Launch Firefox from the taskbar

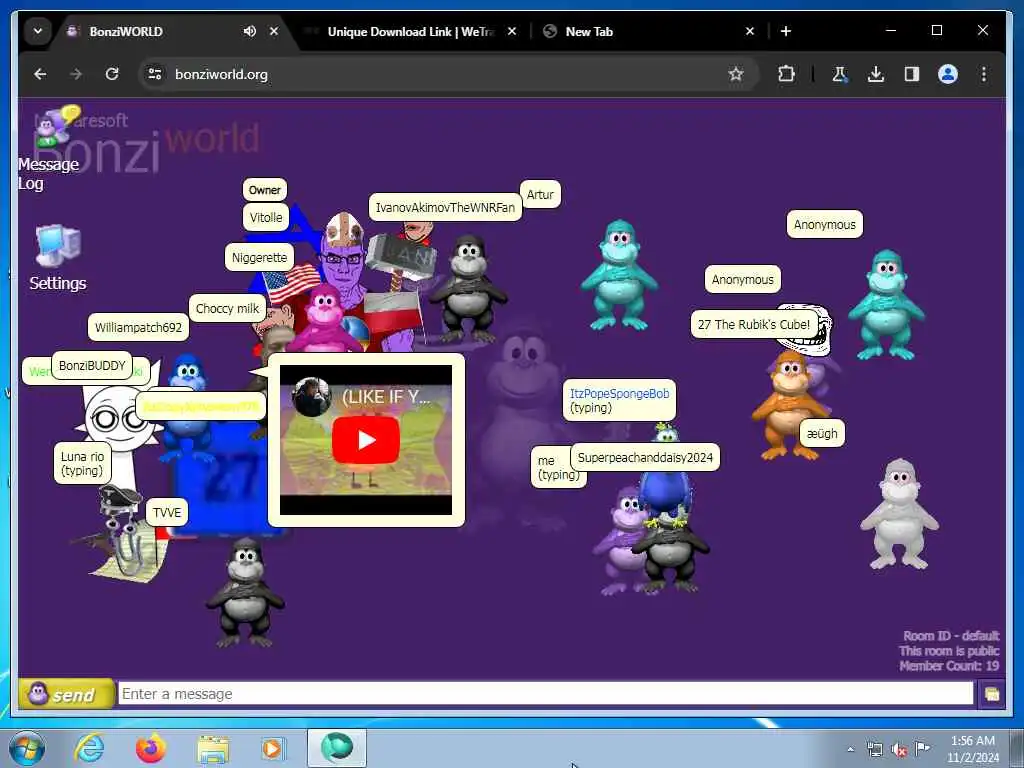point(151,748)
